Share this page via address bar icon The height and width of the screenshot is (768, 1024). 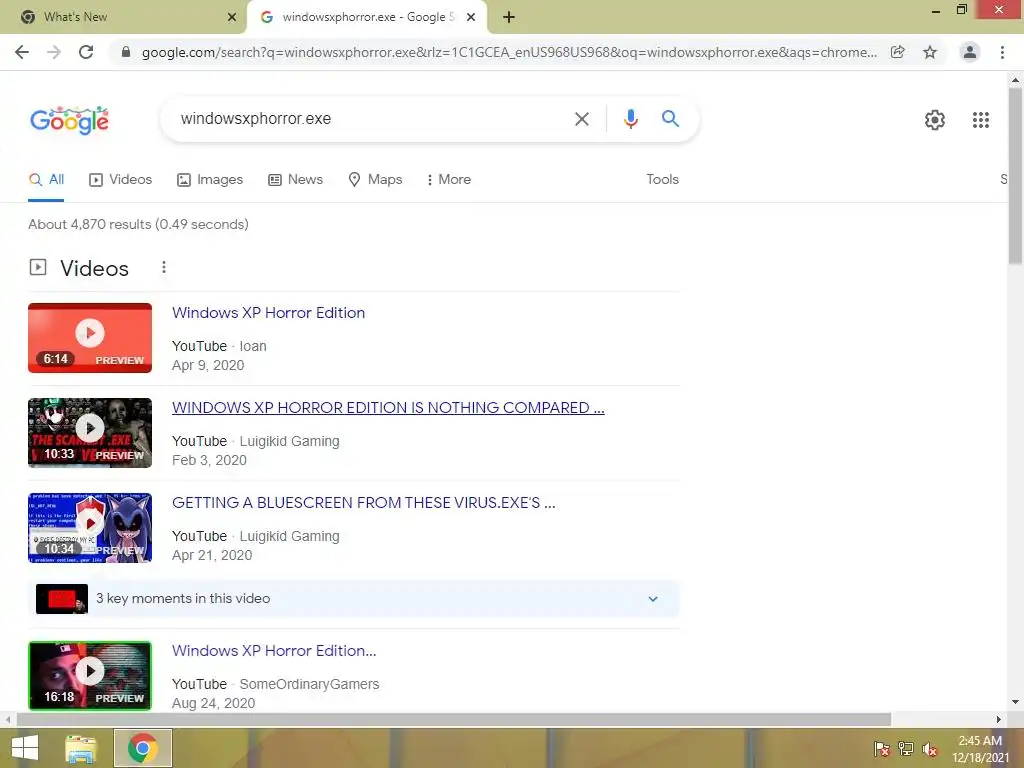(x=898, y=52)
